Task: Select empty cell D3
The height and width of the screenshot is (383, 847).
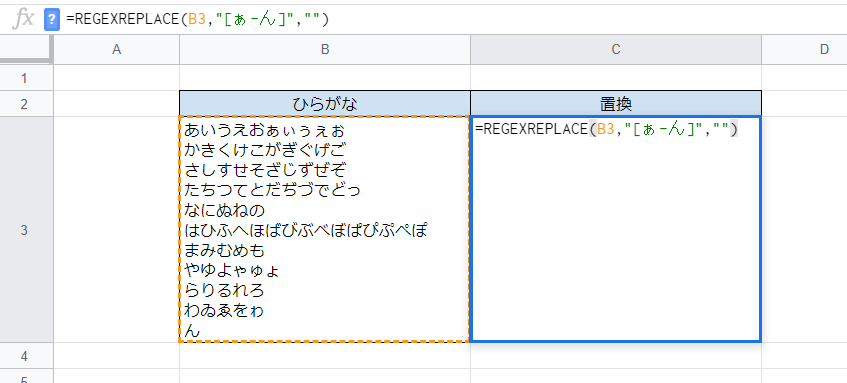Action: (804, 230)
